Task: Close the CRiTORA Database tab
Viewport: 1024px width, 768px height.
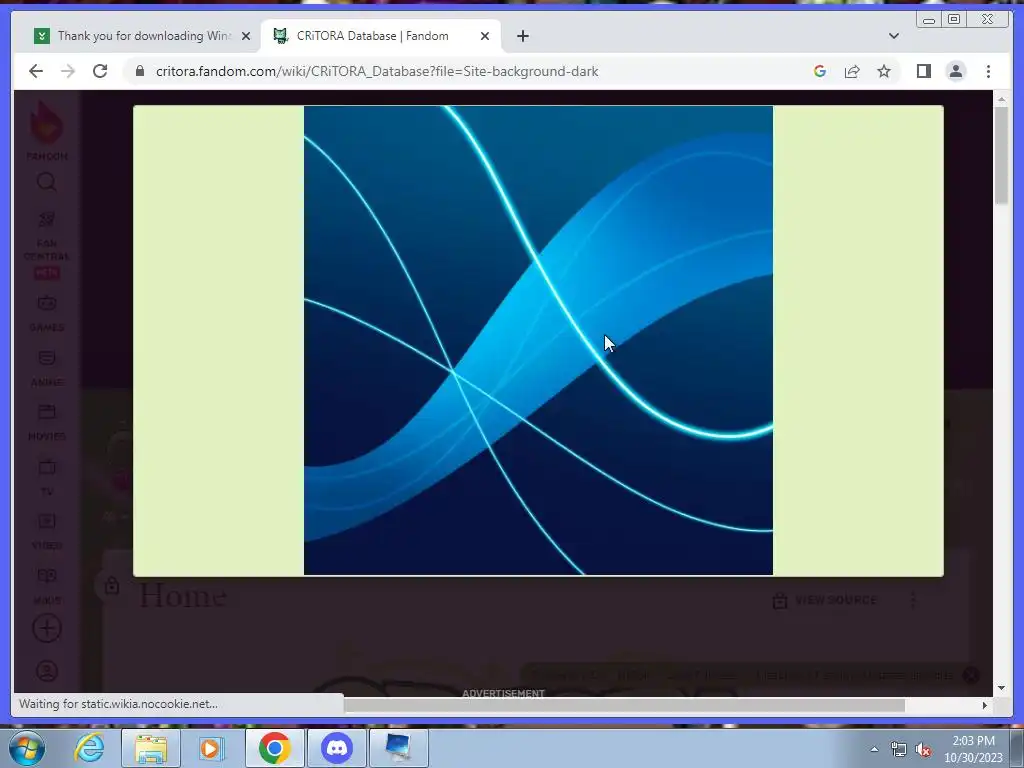Action: [485, 36]
